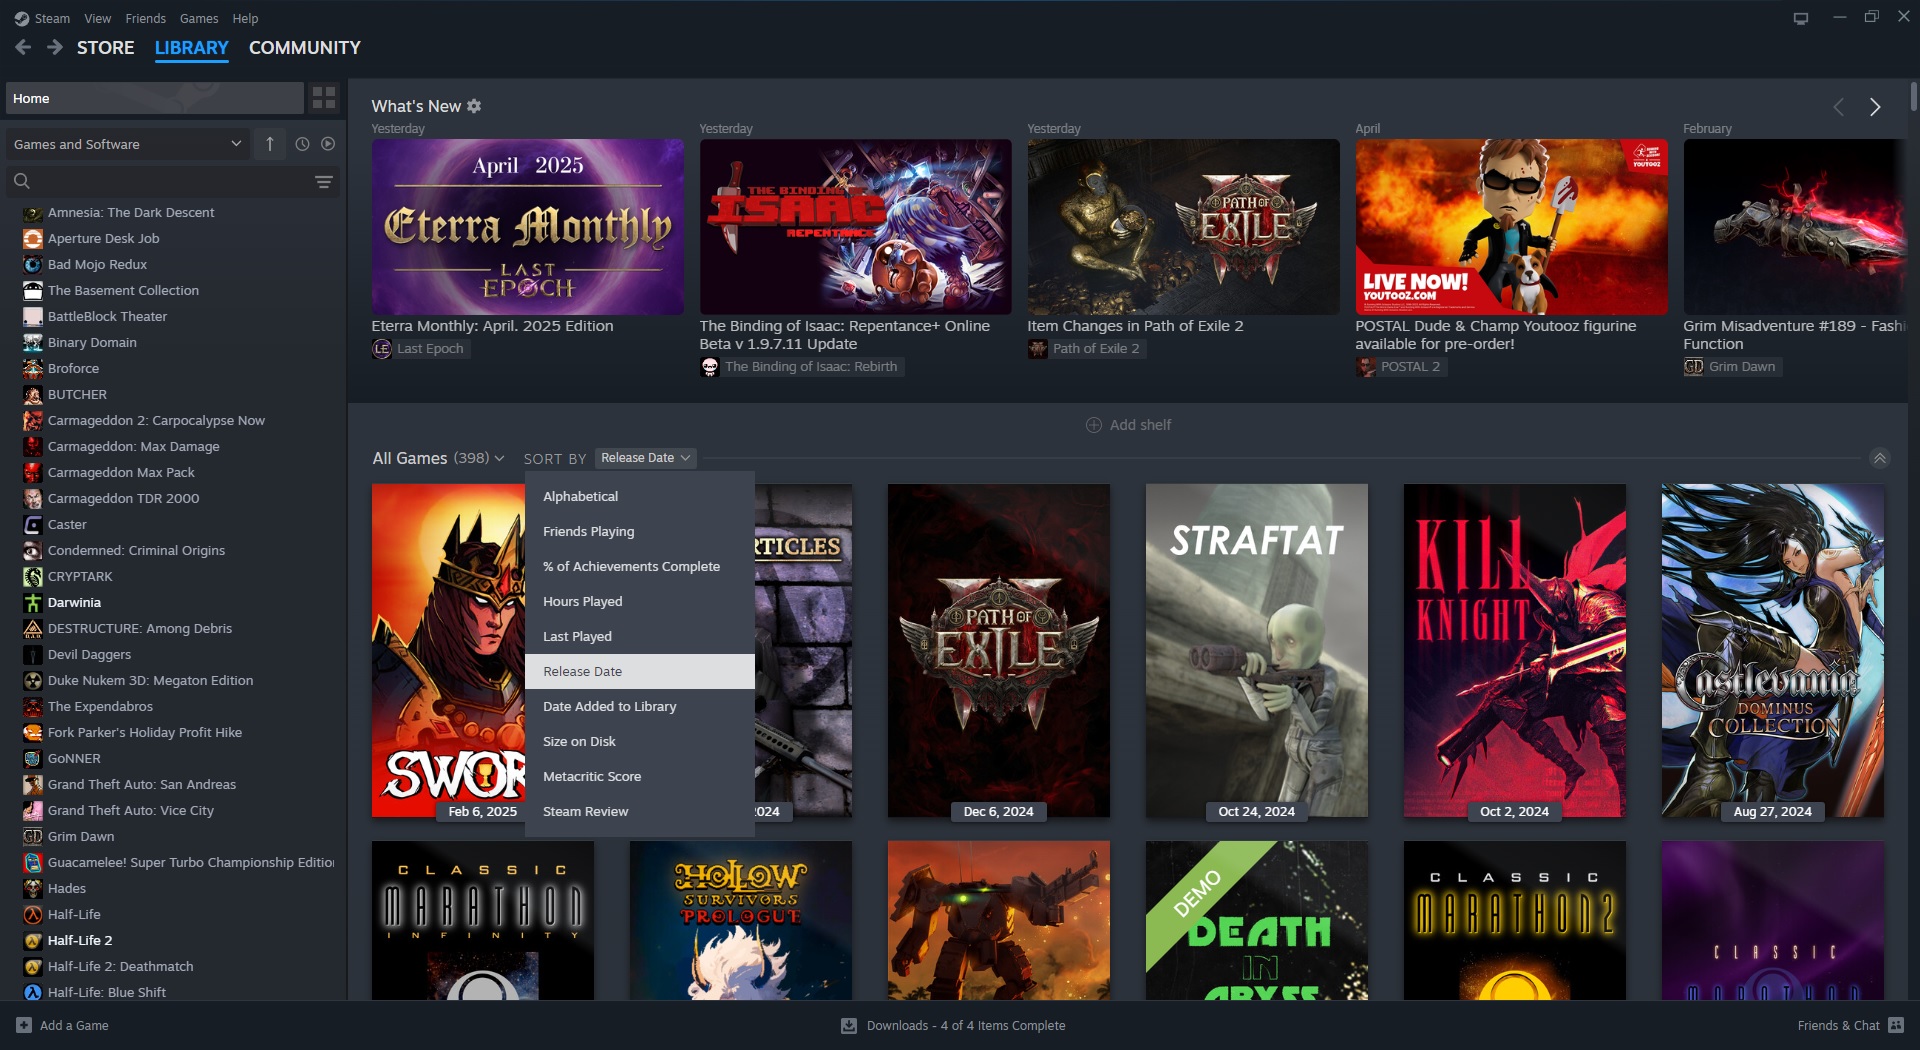Select Amnesia: The Dark Descent in list
This screenshot has width=1920, height=1050.
pyautogui.click(x=131, y=212)
